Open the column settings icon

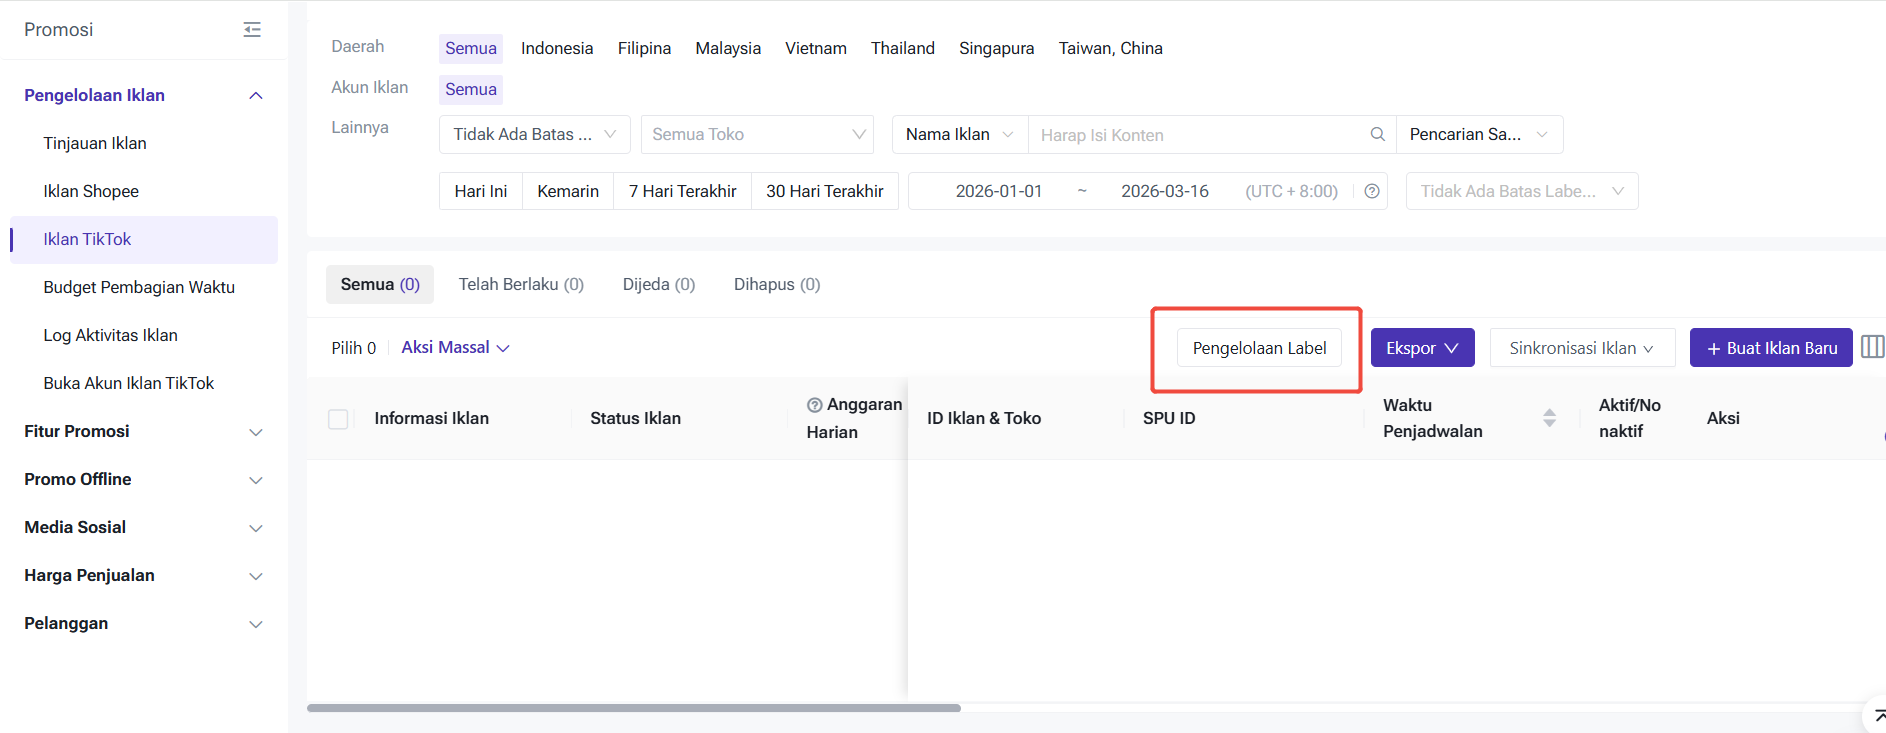[x=1872, y=347]
